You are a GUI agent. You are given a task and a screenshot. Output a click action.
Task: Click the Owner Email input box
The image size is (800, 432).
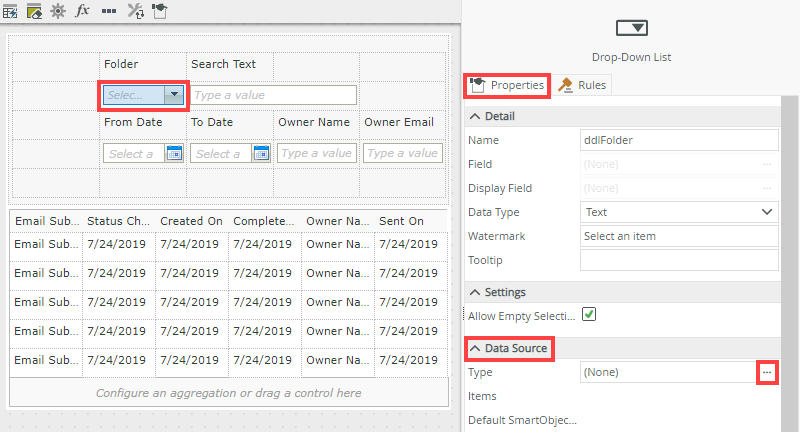click(403, 153)
